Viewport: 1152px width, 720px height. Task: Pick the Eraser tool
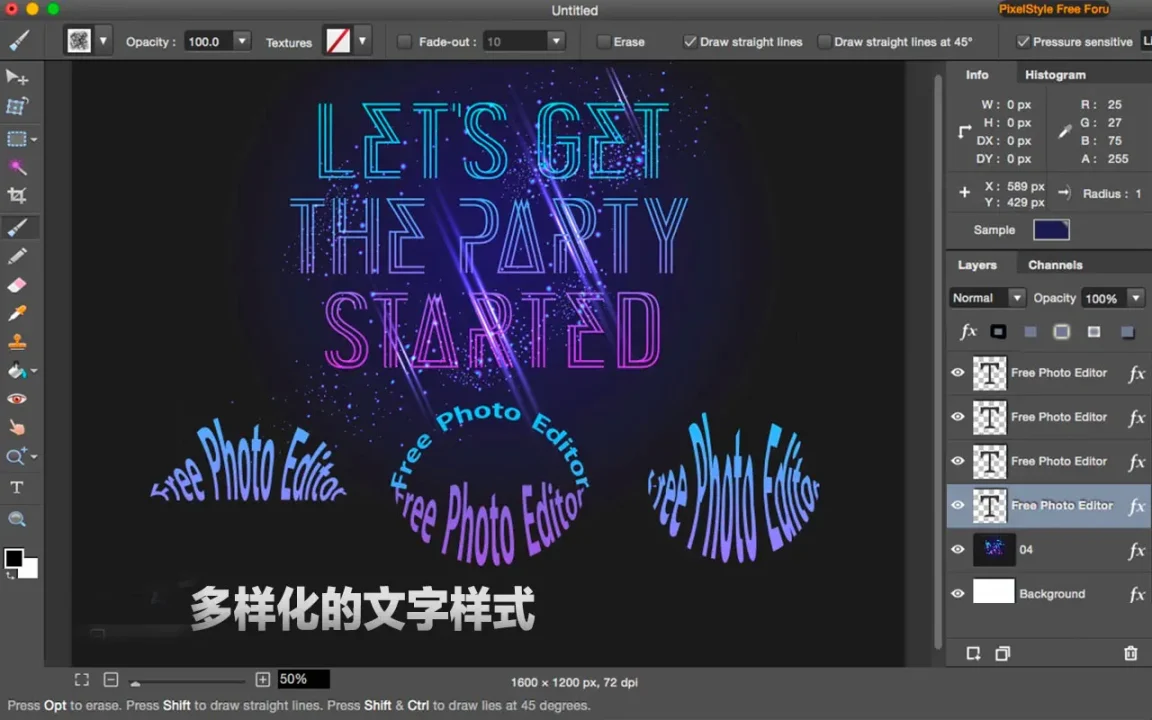17,286
